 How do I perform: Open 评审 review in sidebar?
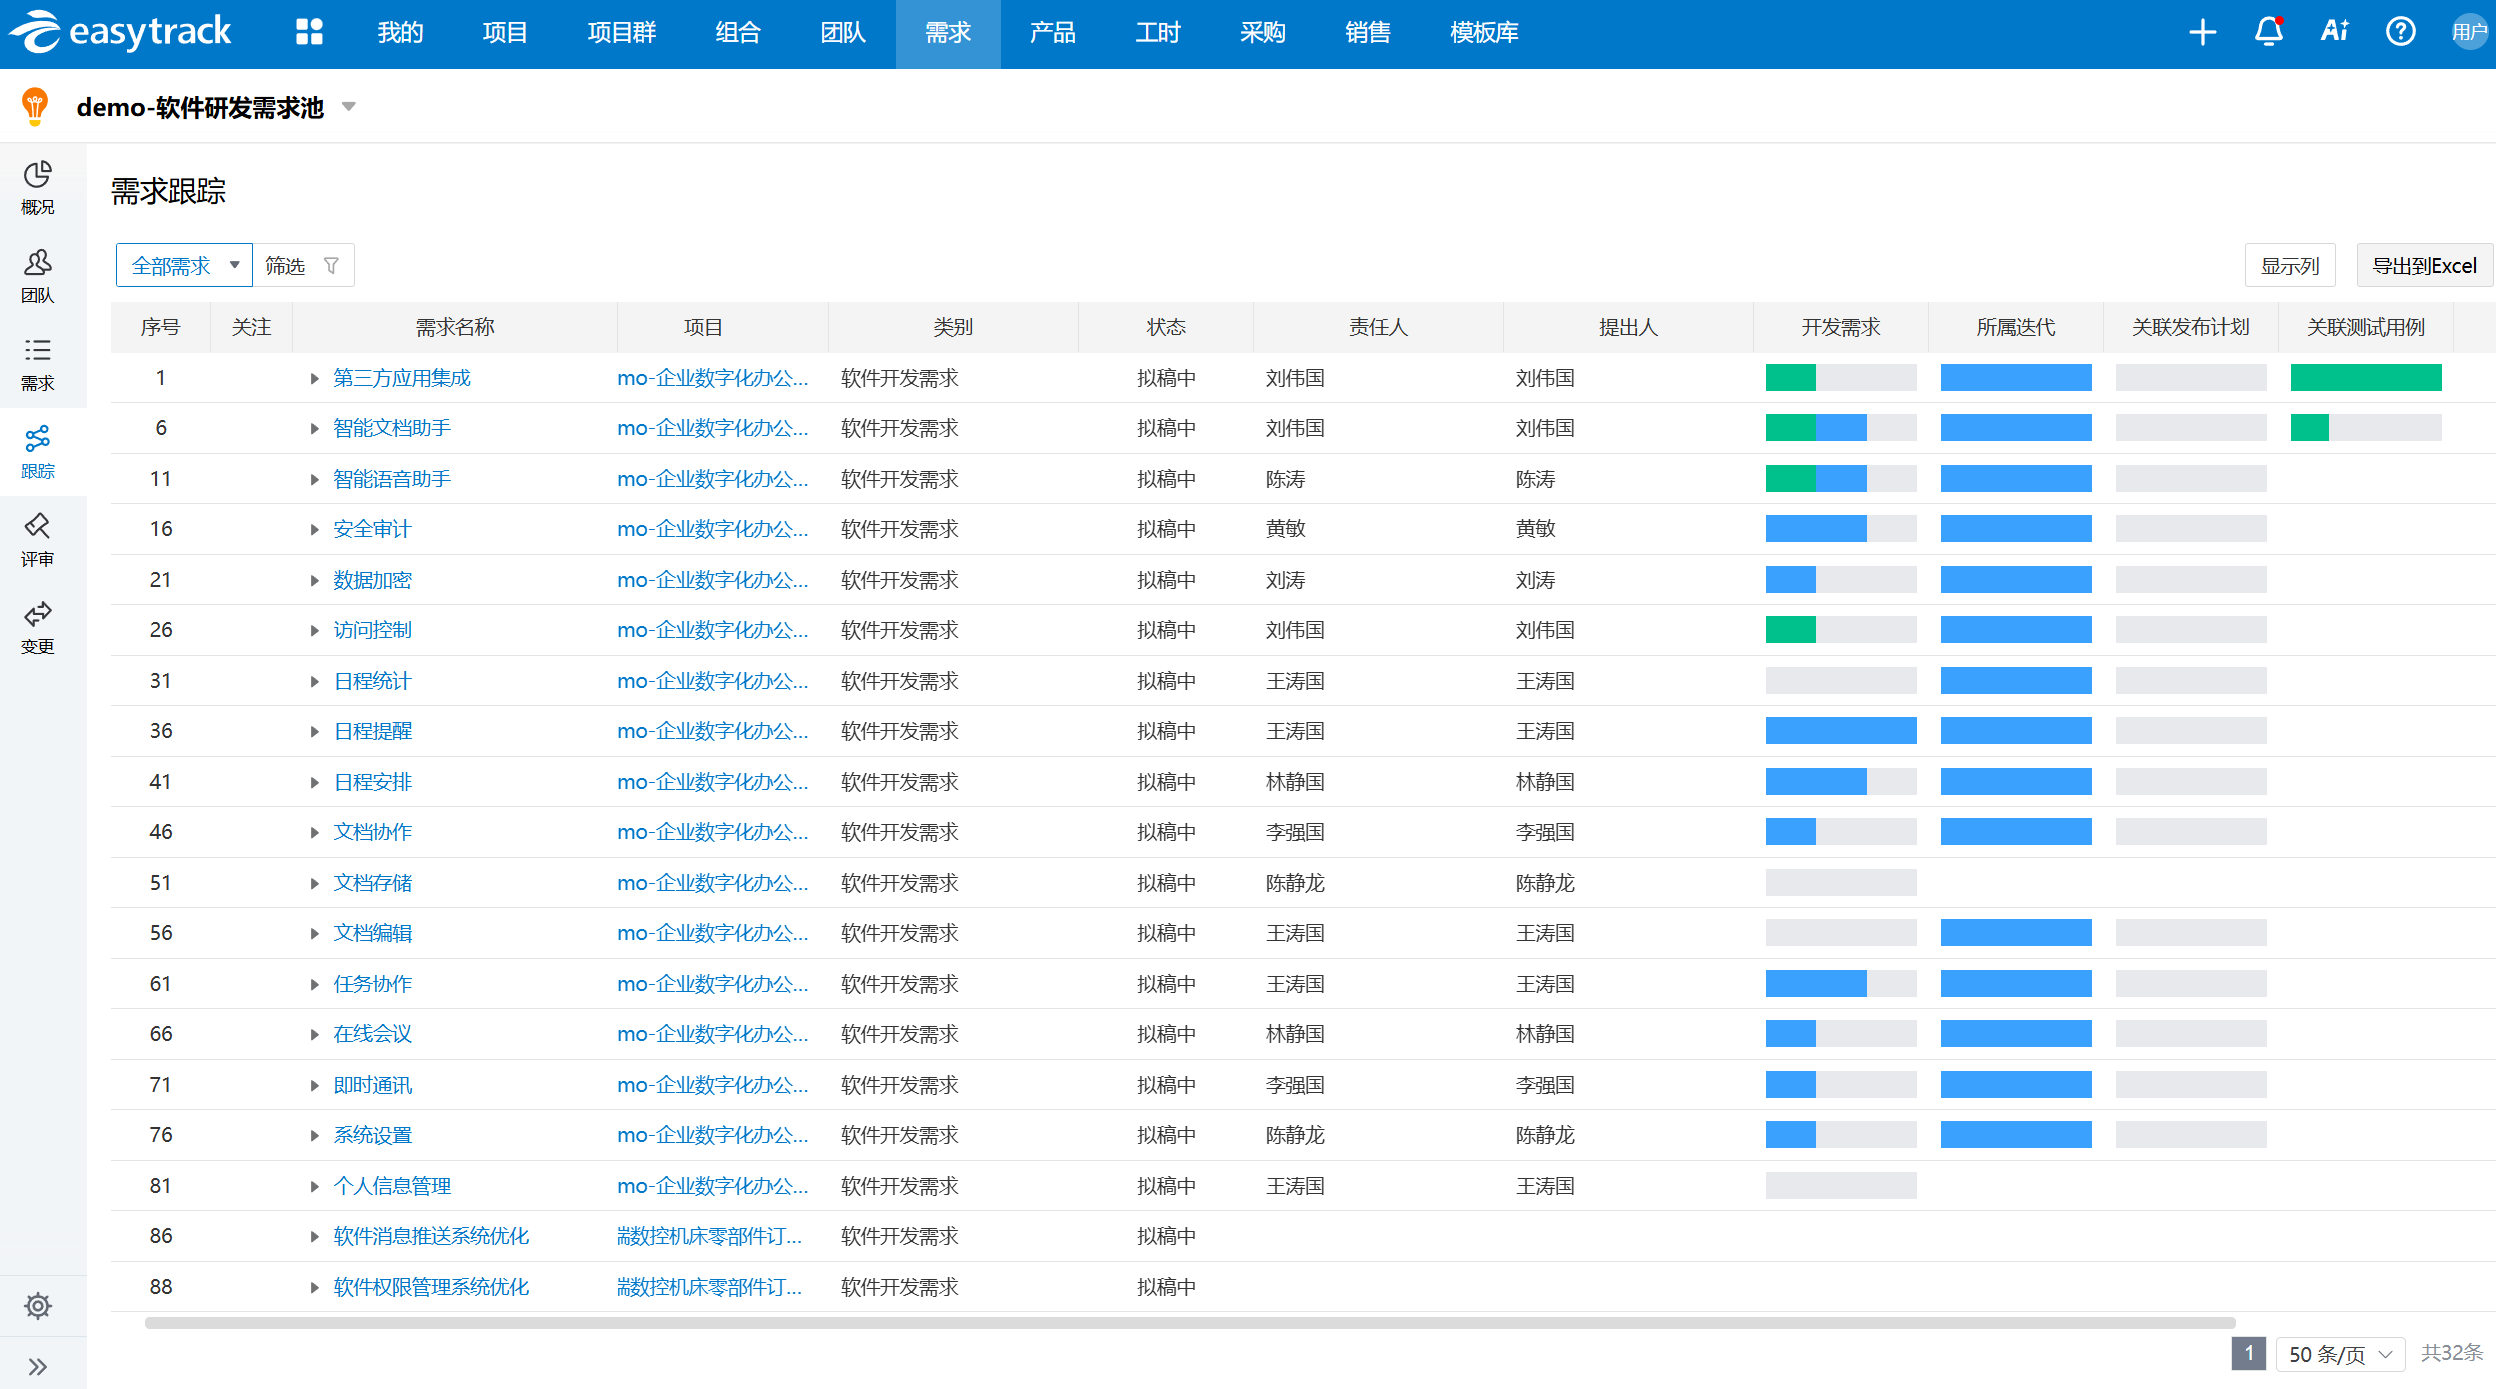38,540
